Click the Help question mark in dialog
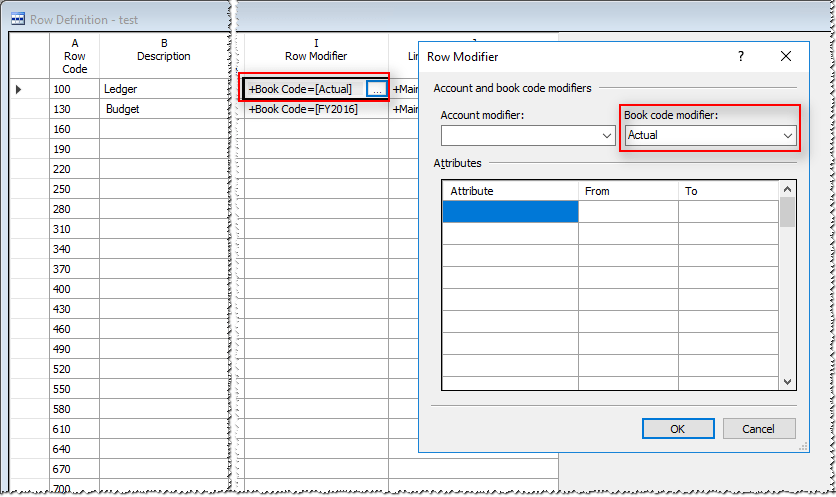This screenshot has width=836, height=497. pyautogui.click(x=741, y=57)
